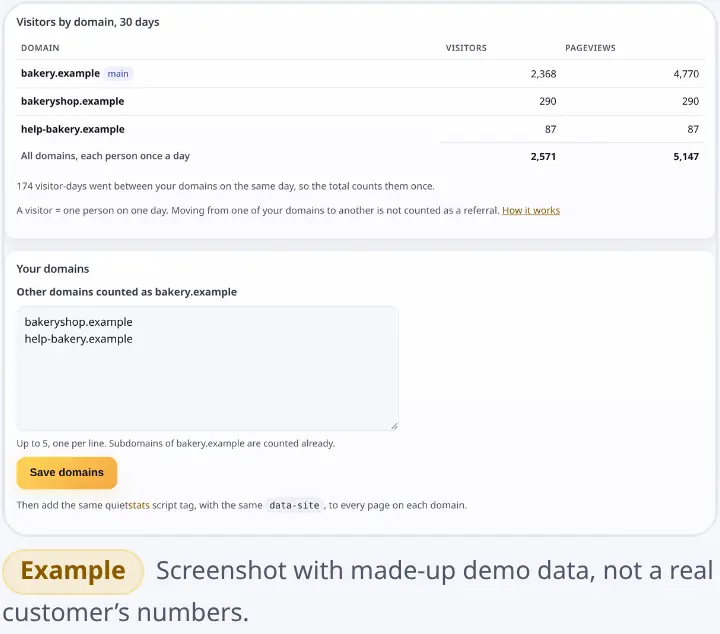Click the data-site code snippet
The height and width of the screenshot is (634, 720).
click(294, 505)
